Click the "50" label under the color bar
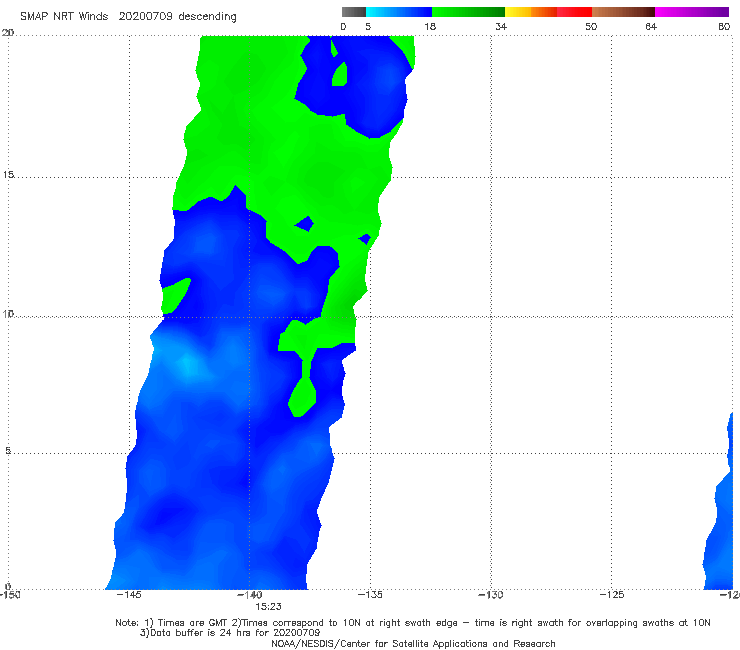740x650 pixels. click(x=591, y=27)
